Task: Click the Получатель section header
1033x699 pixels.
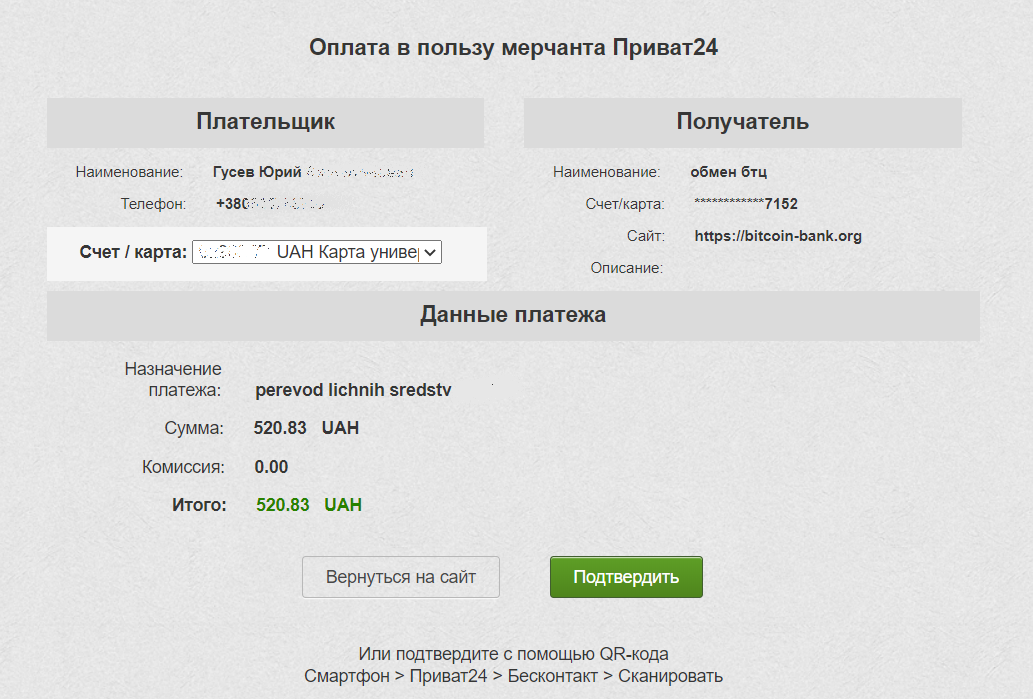Action: tap(742, 122)
